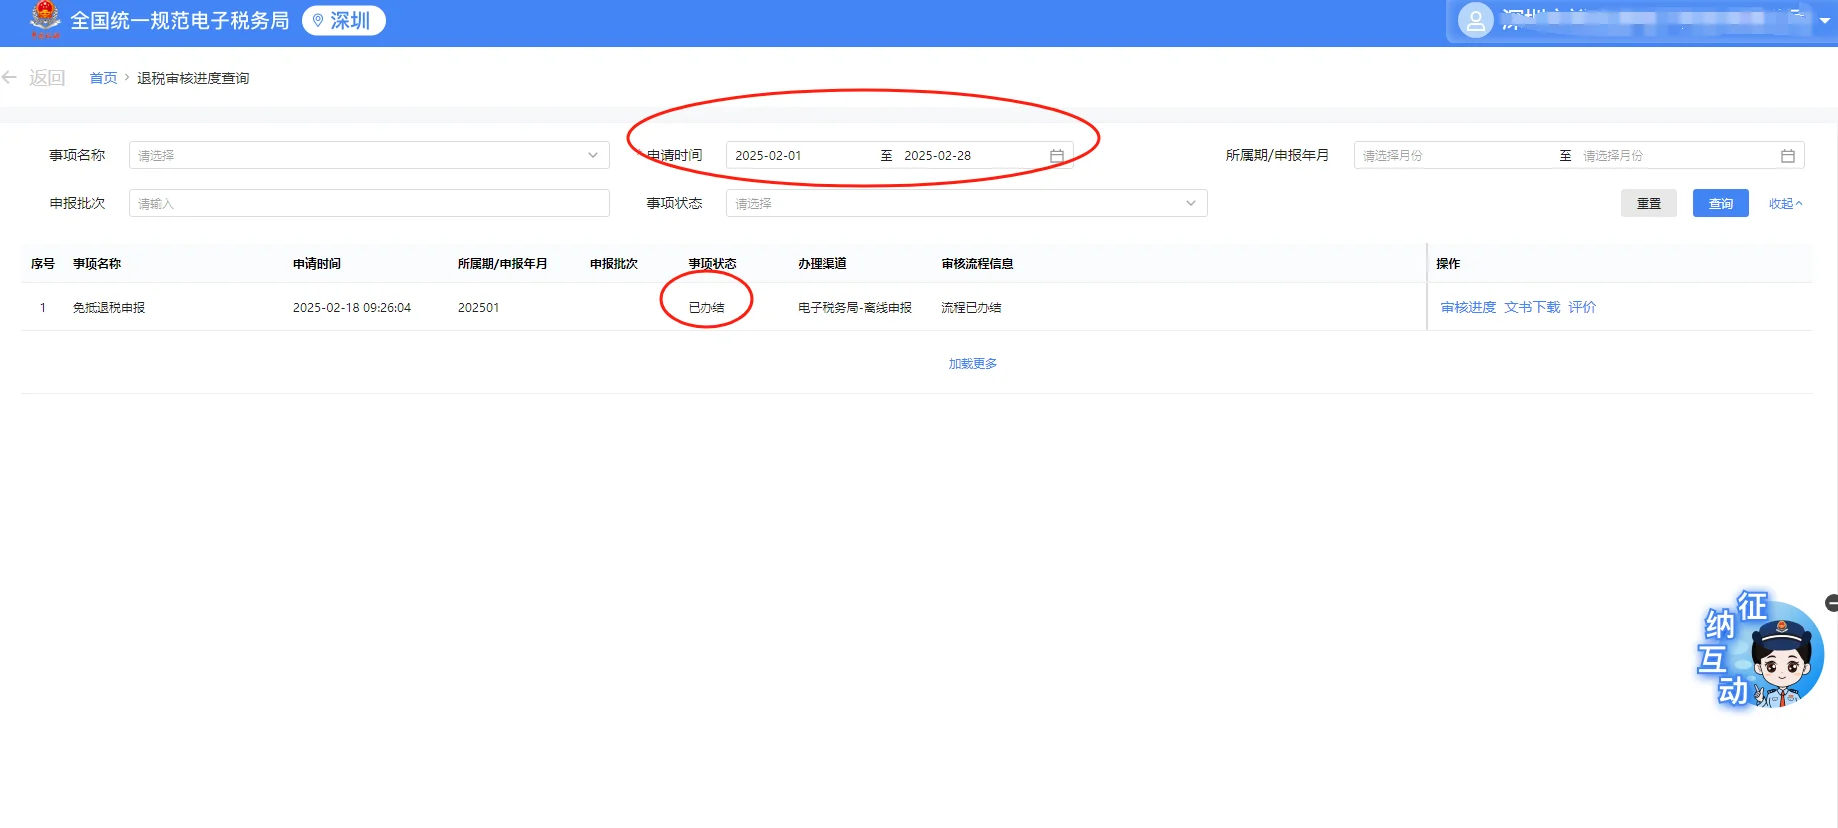The width and height of the screenshot is (1838, 828).
Task: Click the 免抵退税申报 cell
Action: point(109,307)
